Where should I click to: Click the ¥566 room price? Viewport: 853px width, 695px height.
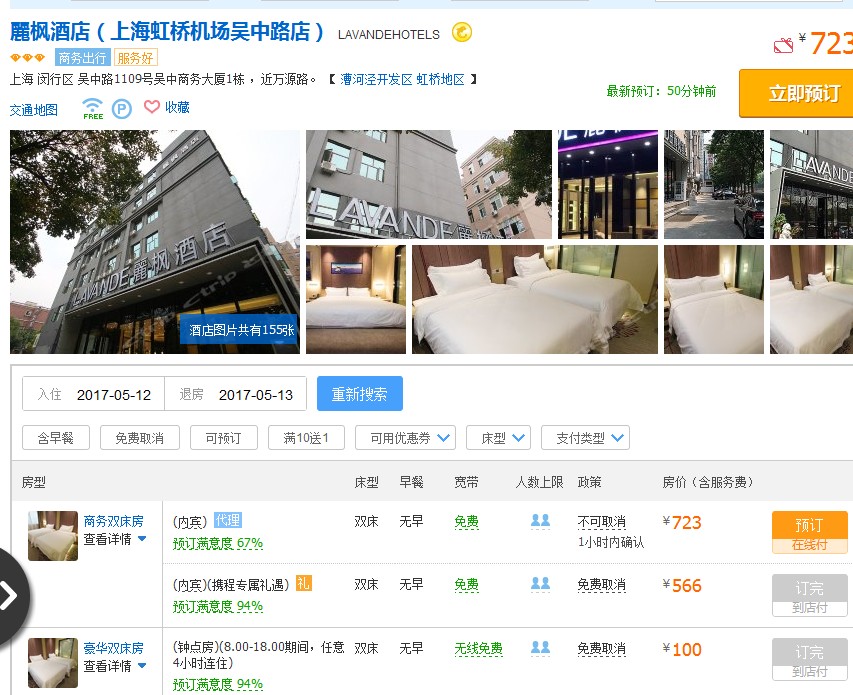(x=682, y=586)
